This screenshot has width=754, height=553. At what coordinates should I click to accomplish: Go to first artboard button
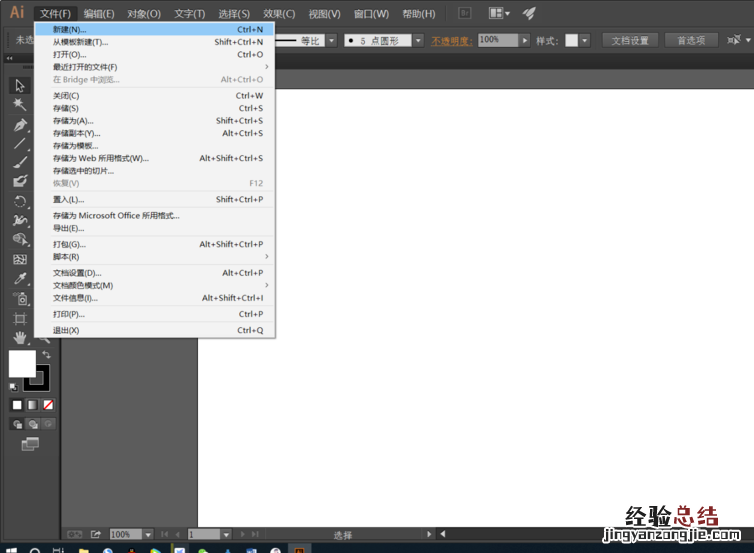[164, 534]
